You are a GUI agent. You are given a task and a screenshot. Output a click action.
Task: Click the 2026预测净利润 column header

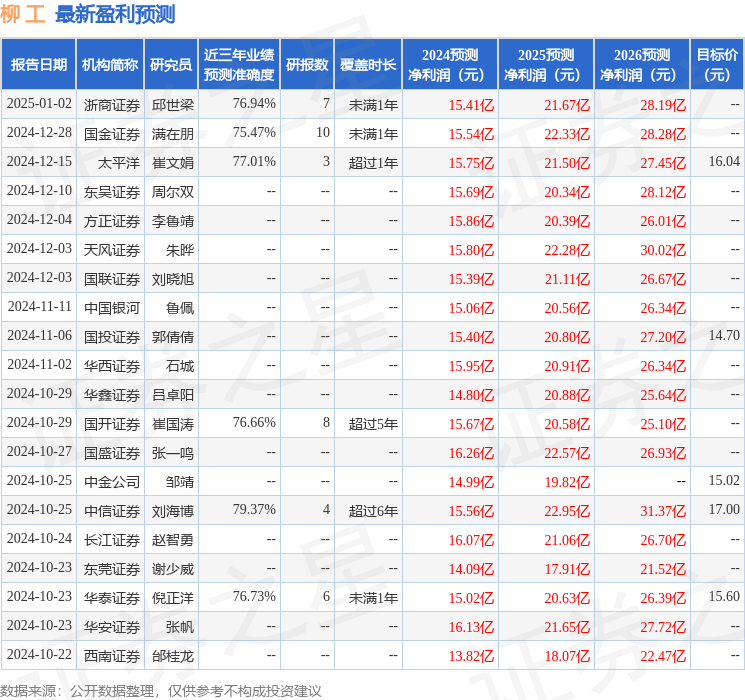(642, 64)
